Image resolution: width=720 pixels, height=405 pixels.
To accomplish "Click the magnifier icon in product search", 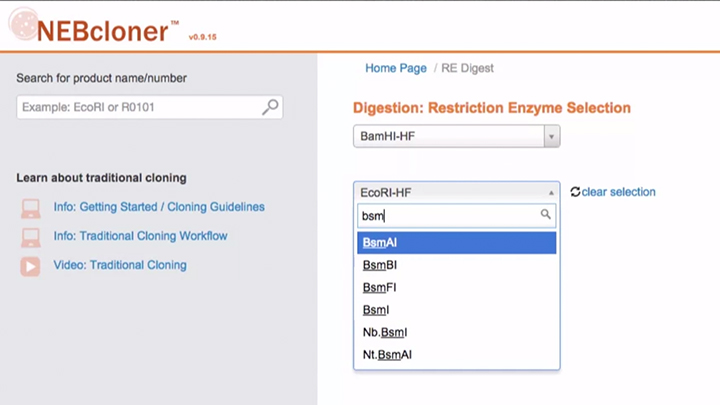I will click(x=270, y=107).
